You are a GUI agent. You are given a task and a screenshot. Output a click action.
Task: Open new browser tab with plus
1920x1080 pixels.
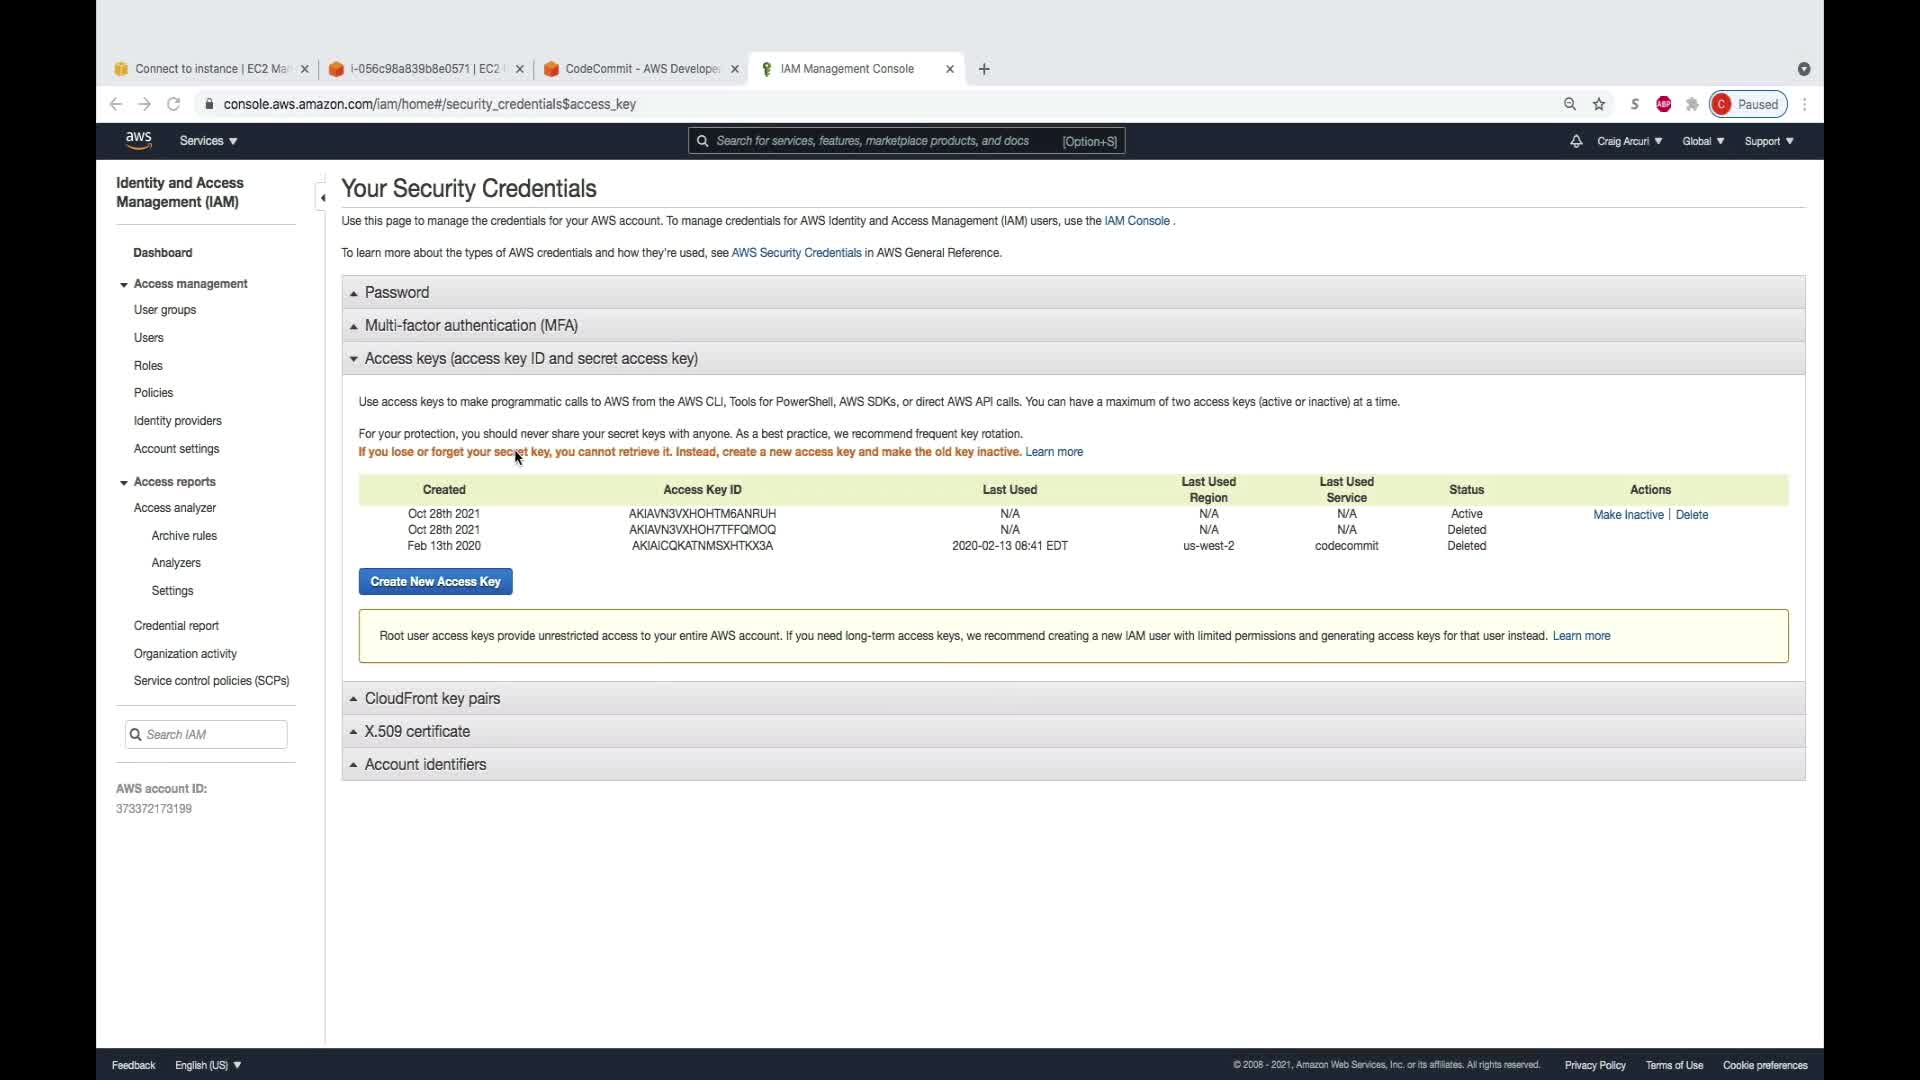984,69
